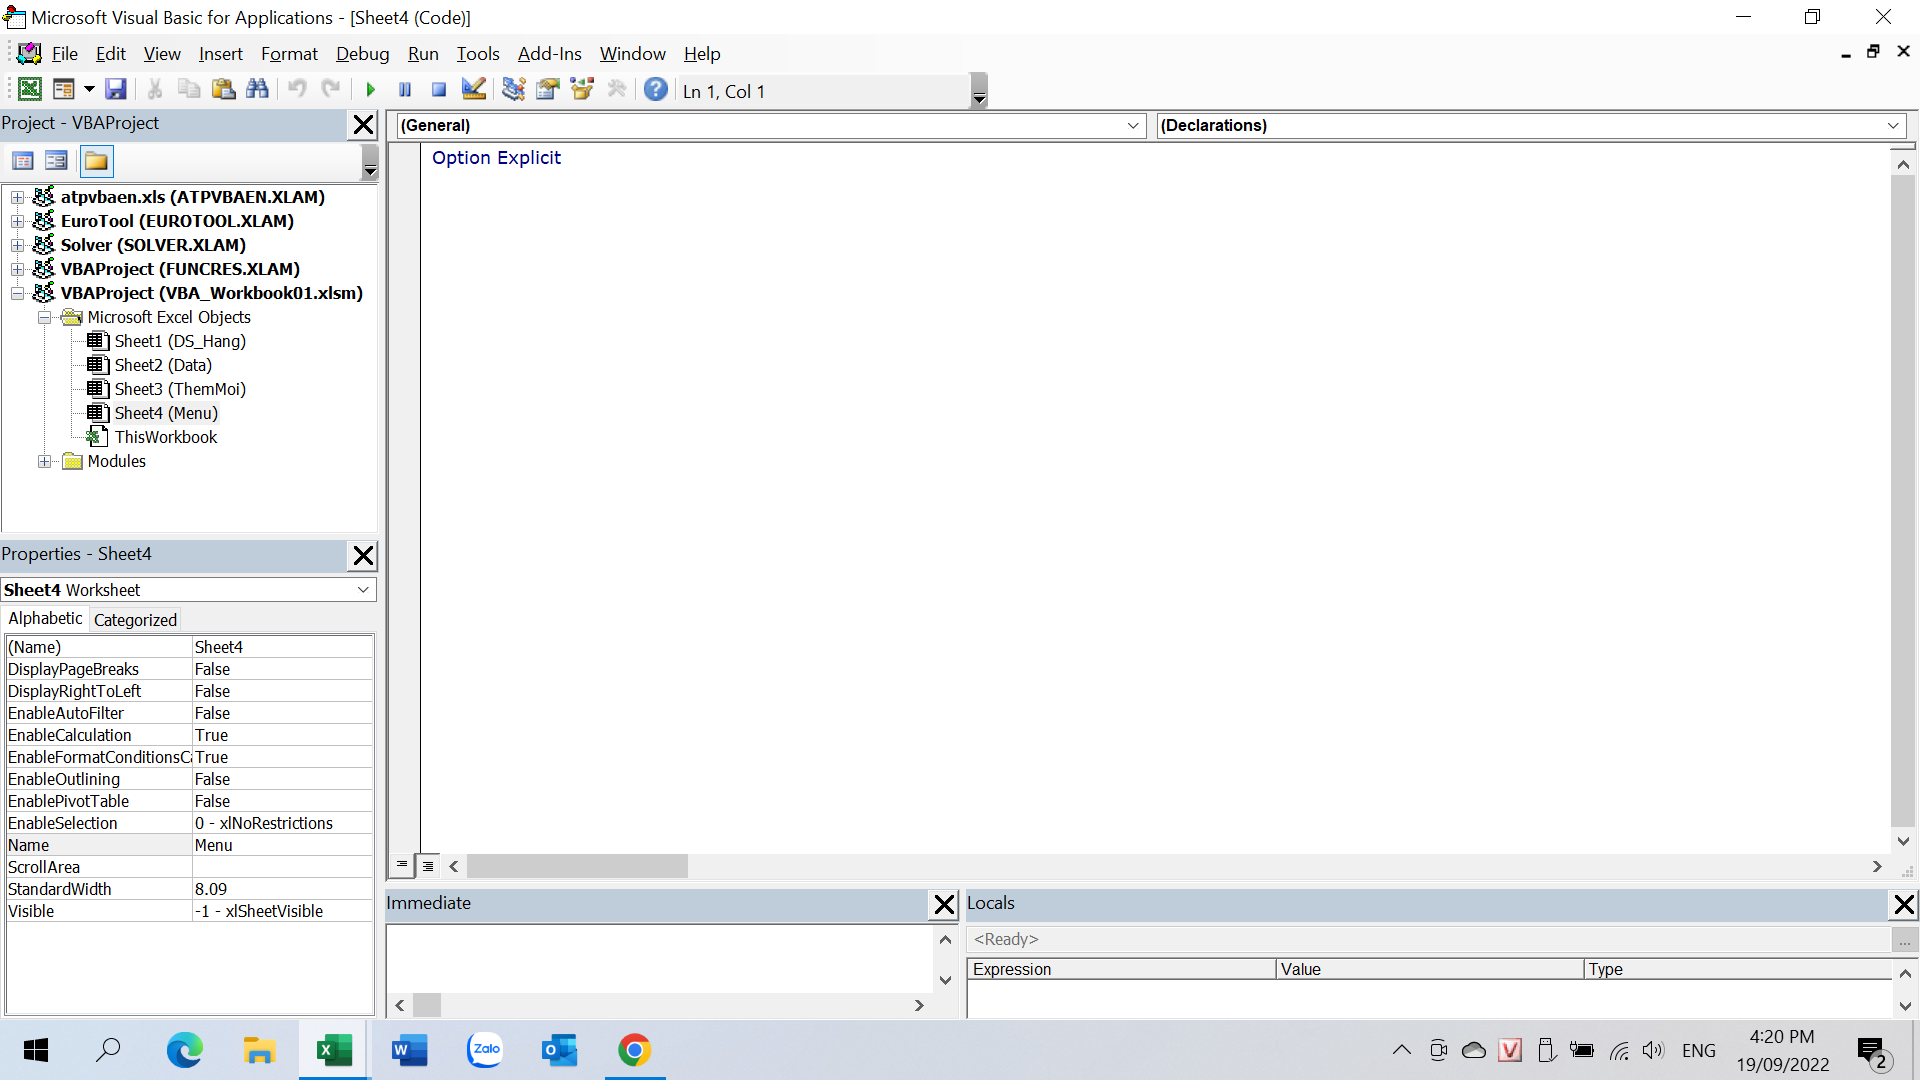Image resolution: width=1920 pixels, height=1080 pixels.
Task: Click the Insert UserForm toolbar icon
Action: pos(63,90)
